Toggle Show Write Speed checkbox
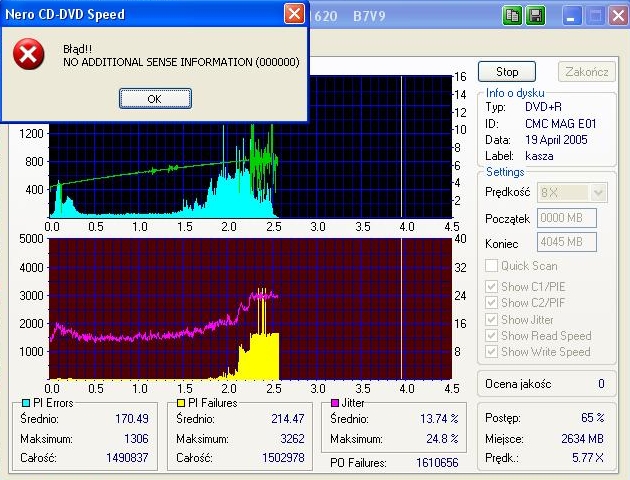 tap(491, 351)
